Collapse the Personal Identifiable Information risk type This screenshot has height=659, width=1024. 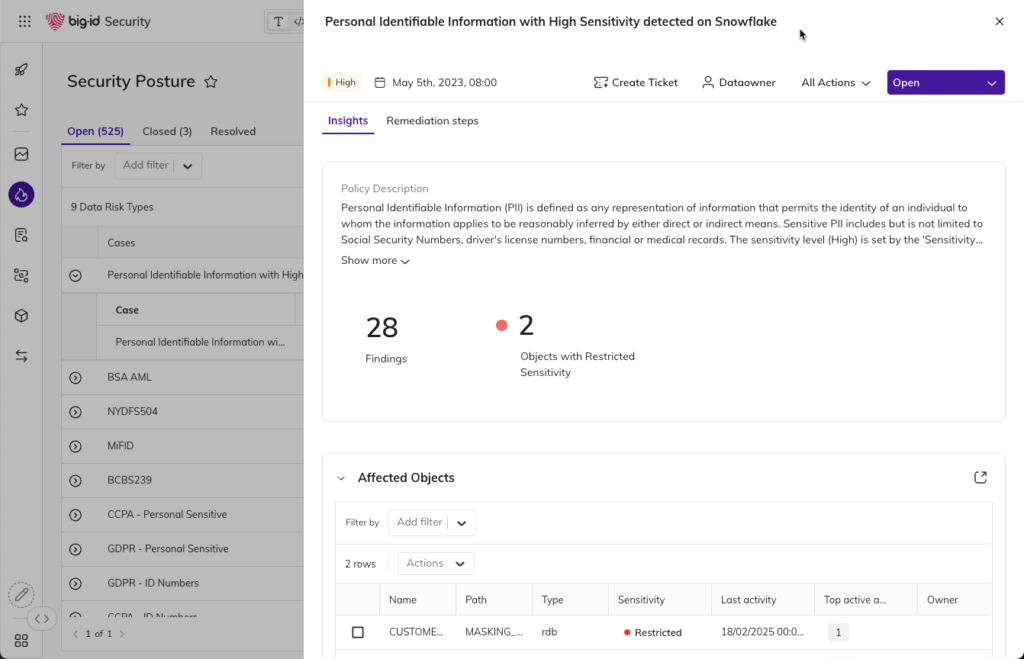pyautogui.click(x=76, y=276)
